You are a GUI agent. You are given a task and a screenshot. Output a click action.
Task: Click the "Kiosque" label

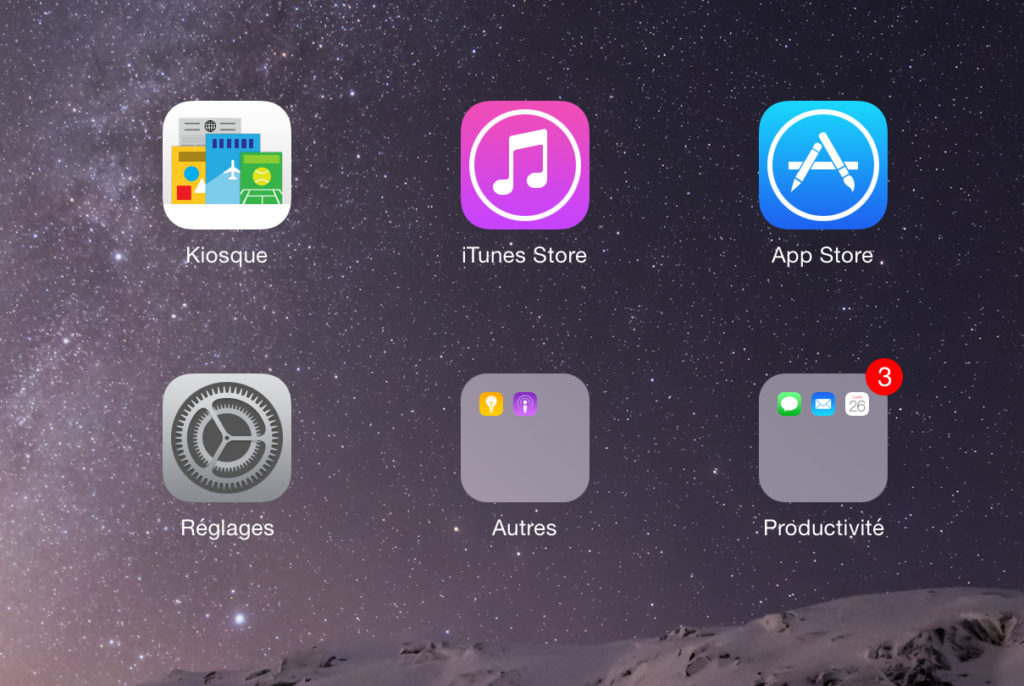tap(227, 255)
